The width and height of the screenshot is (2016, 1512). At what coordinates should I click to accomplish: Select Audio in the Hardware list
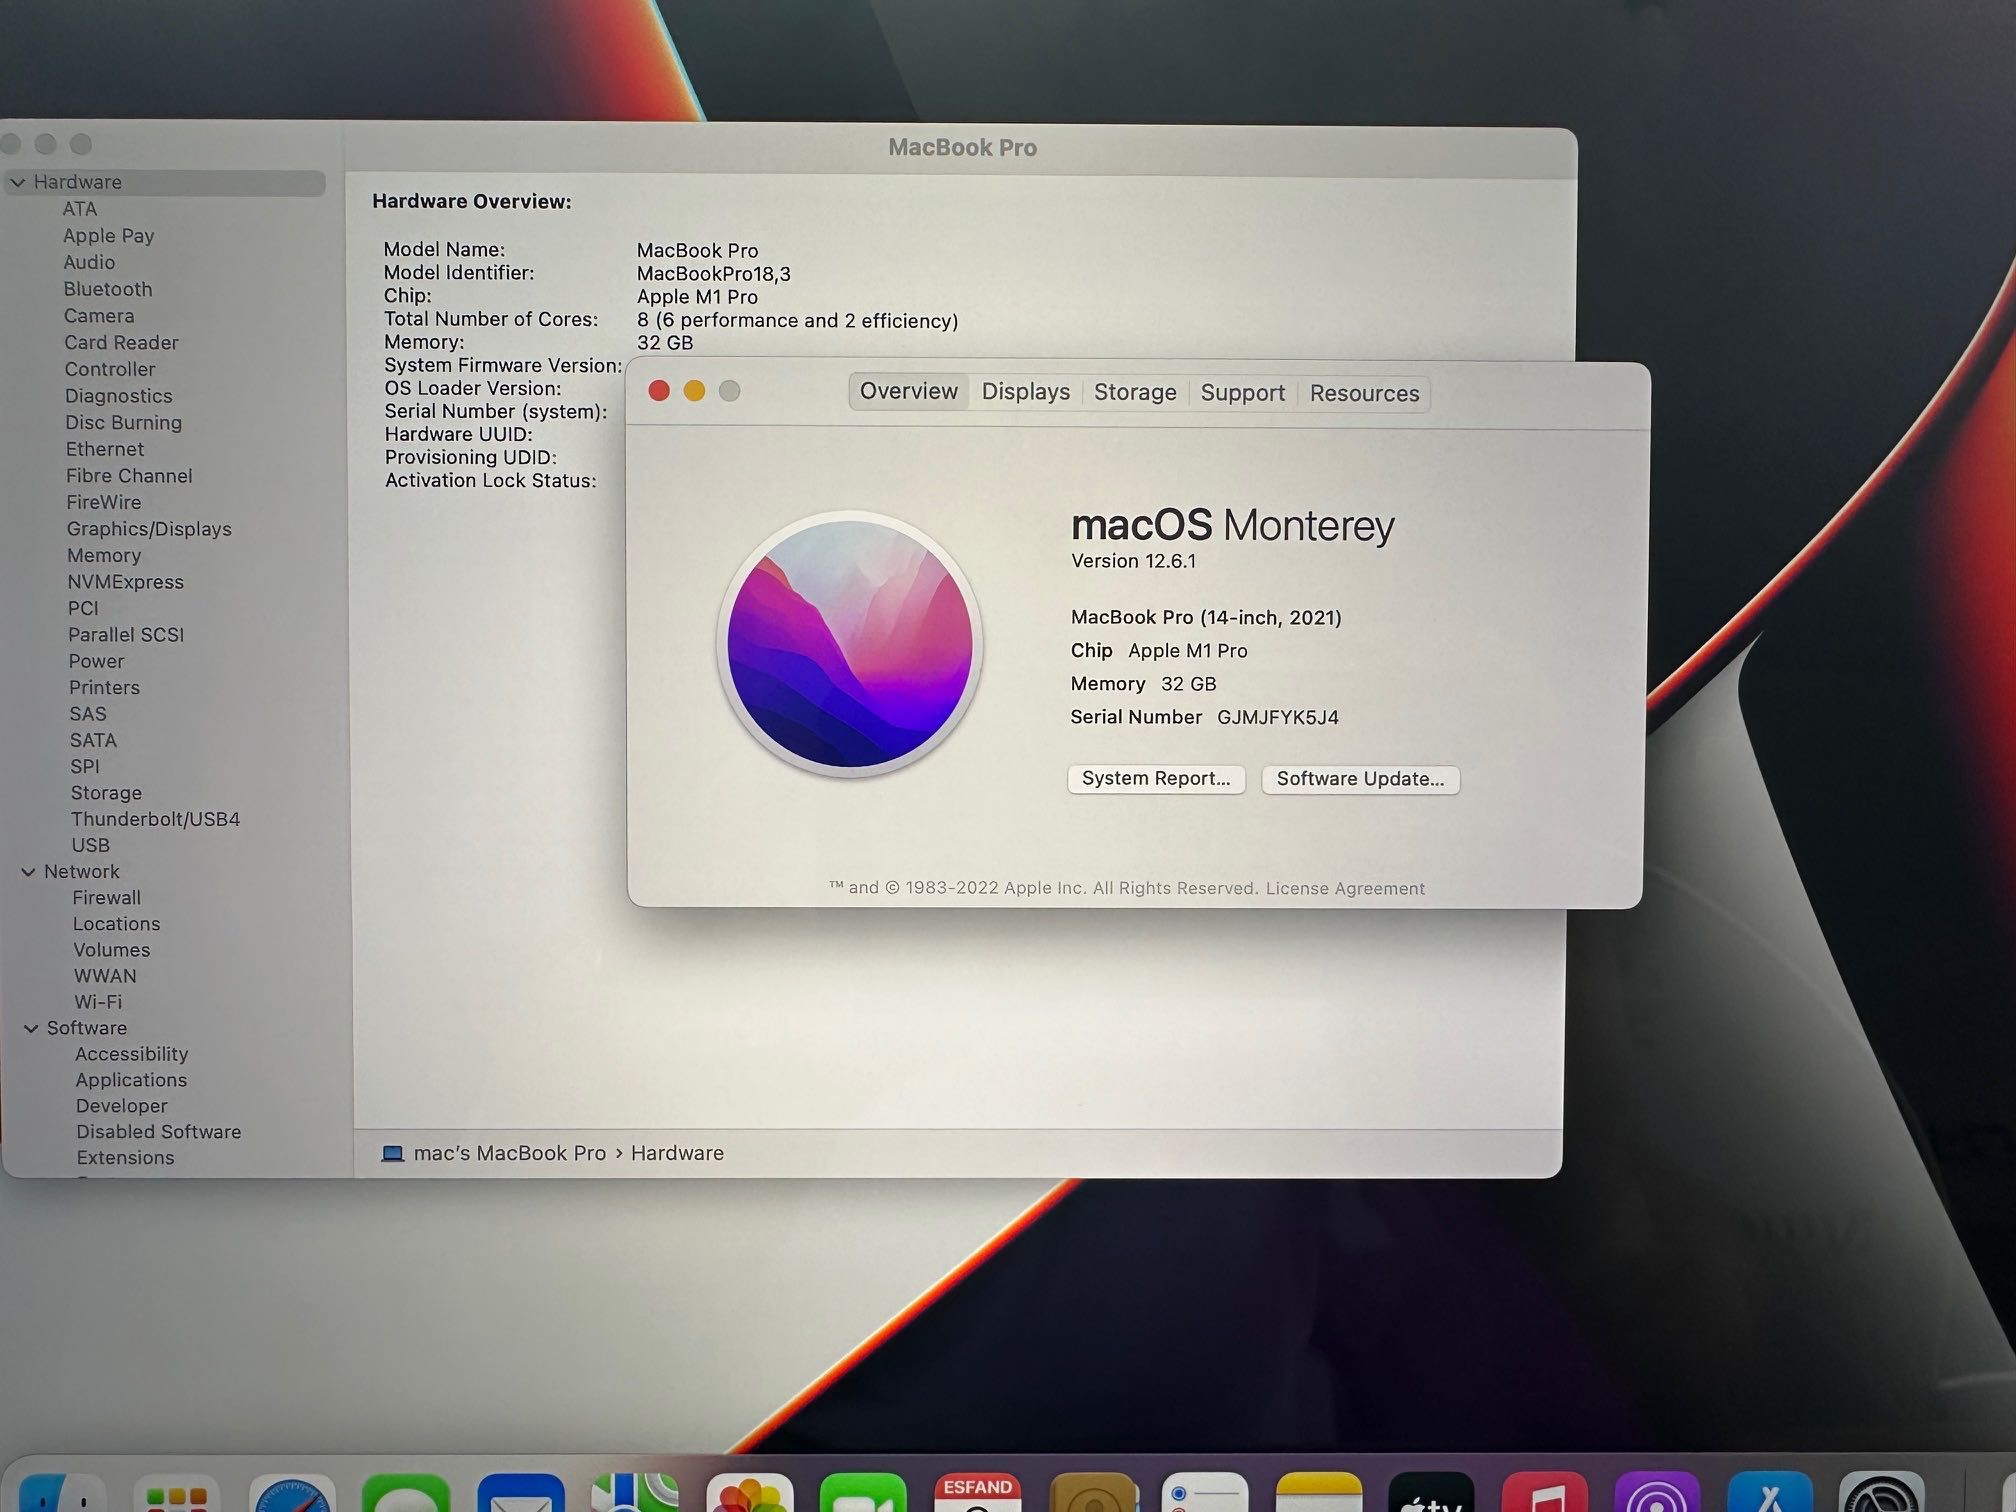pyautogui.click(x=89, y=262)
